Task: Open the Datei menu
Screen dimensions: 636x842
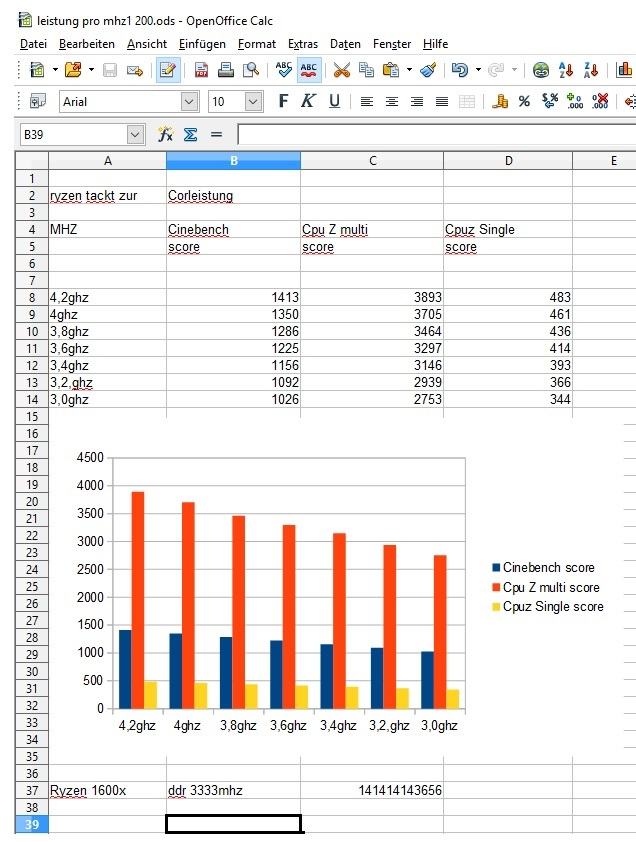Action: (x=33, y=44)
